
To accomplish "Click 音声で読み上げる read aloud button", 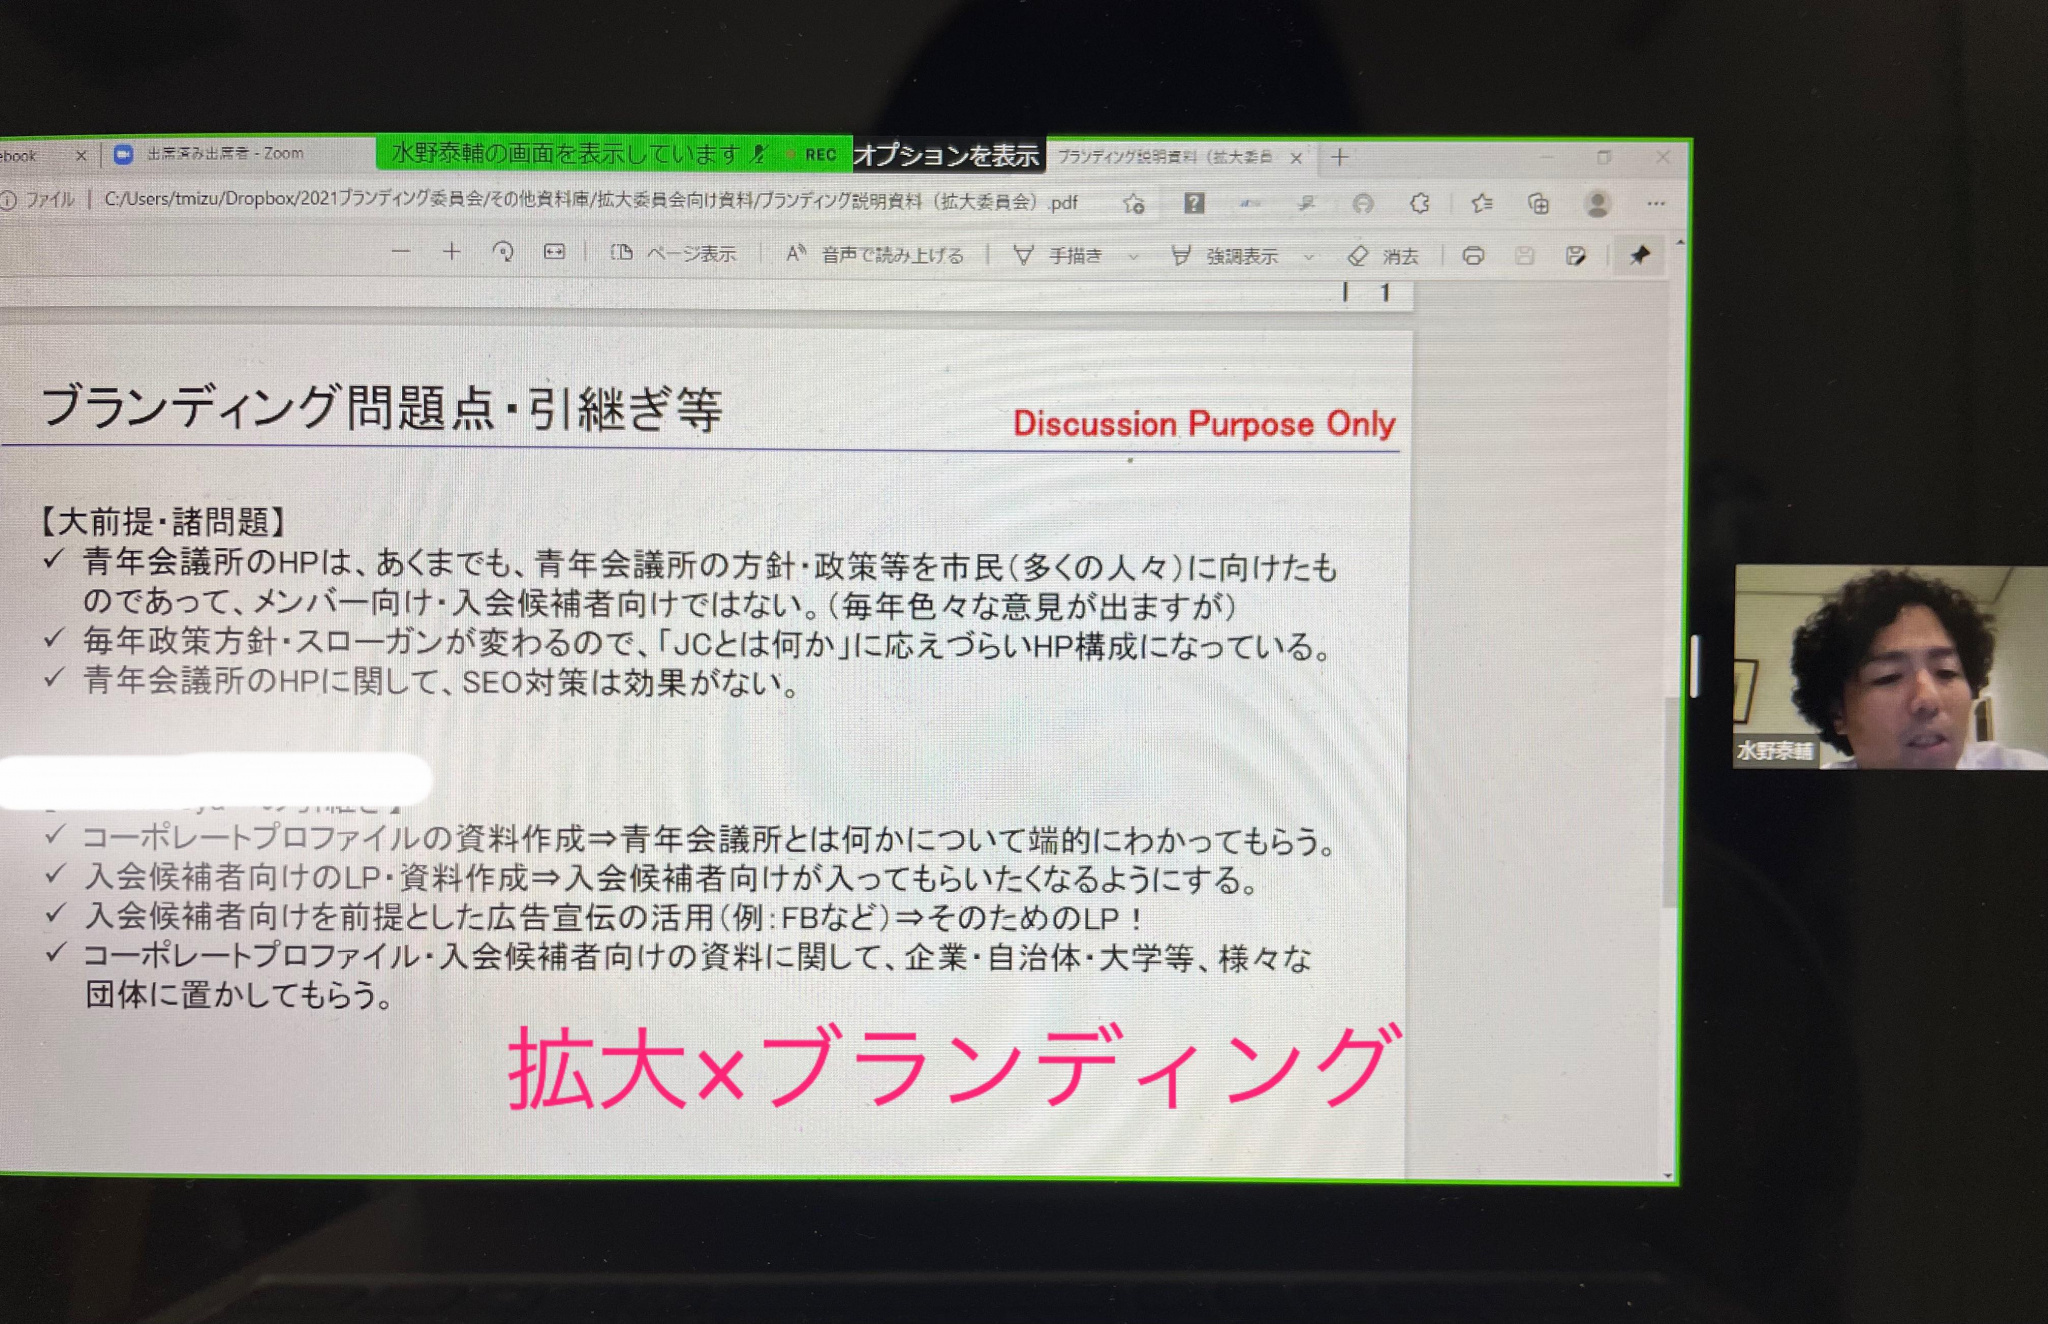I will pos(875,255).
